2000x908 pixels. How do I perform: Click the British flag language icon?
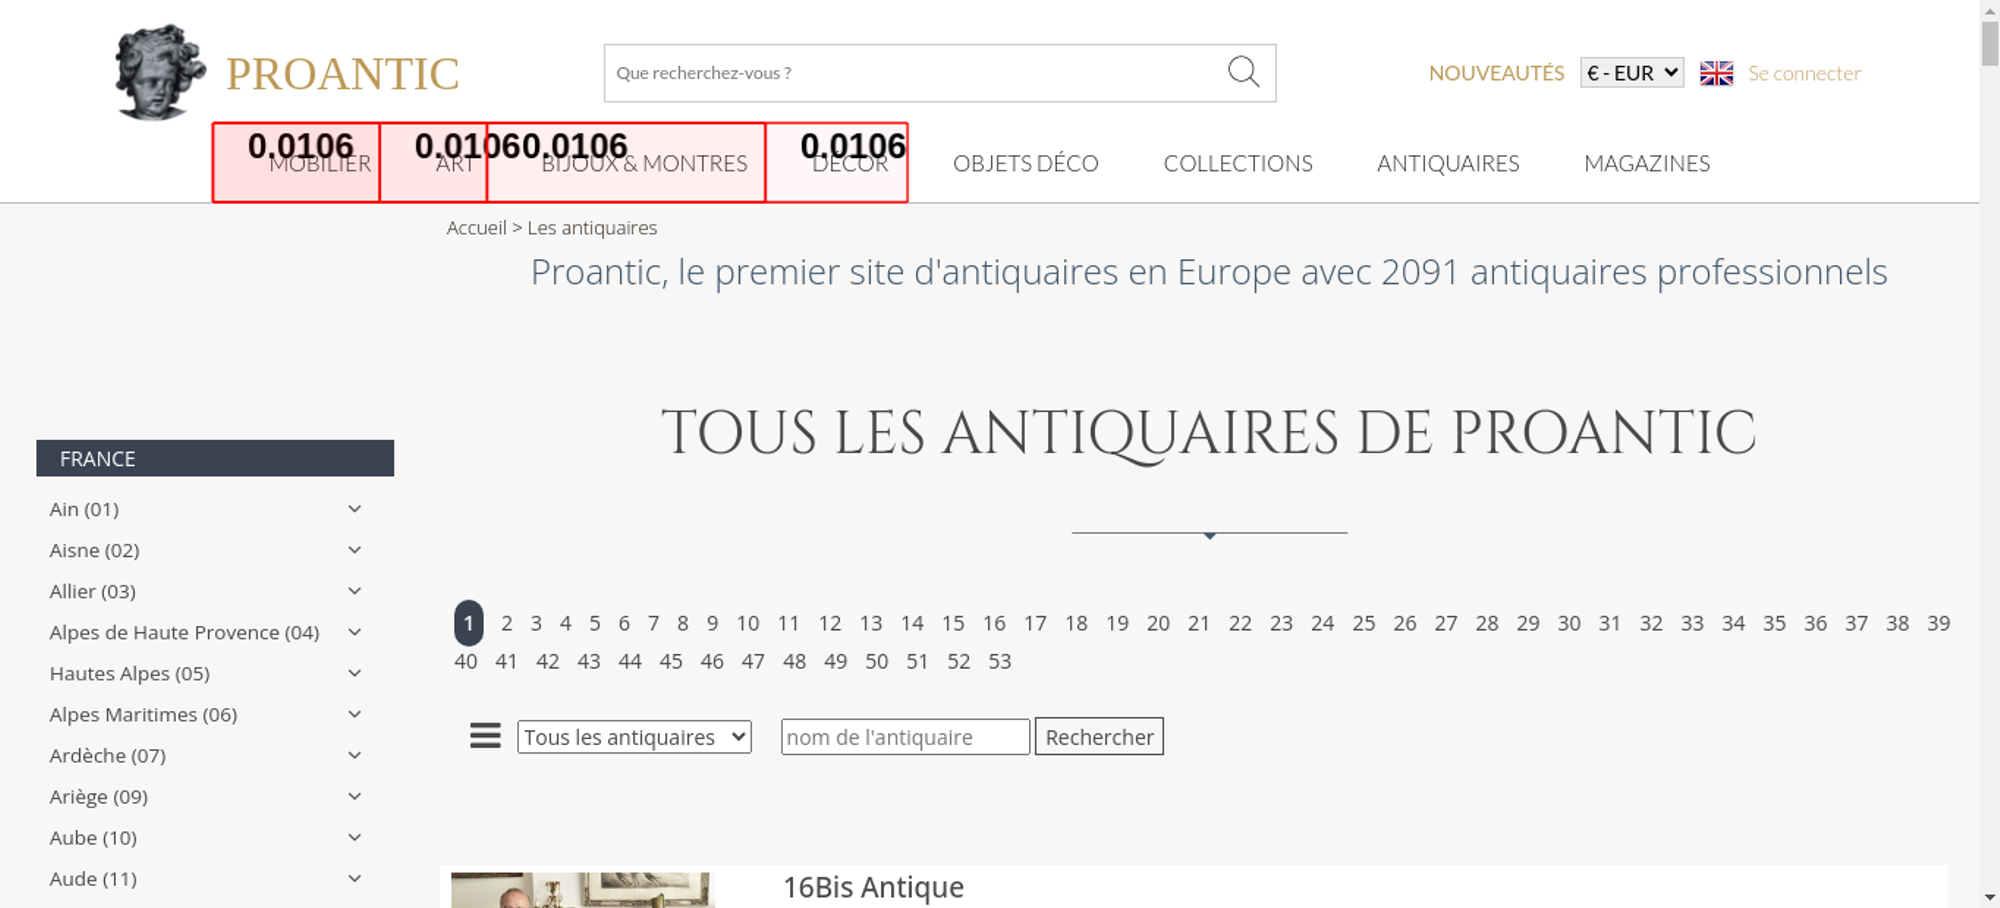pos(1716,73)
